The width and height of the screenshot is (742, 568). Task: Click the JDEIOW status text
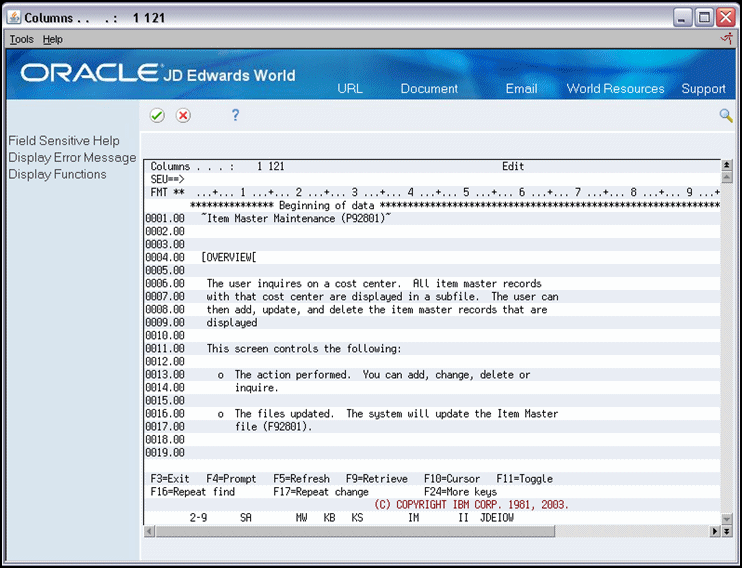(497, 518)
